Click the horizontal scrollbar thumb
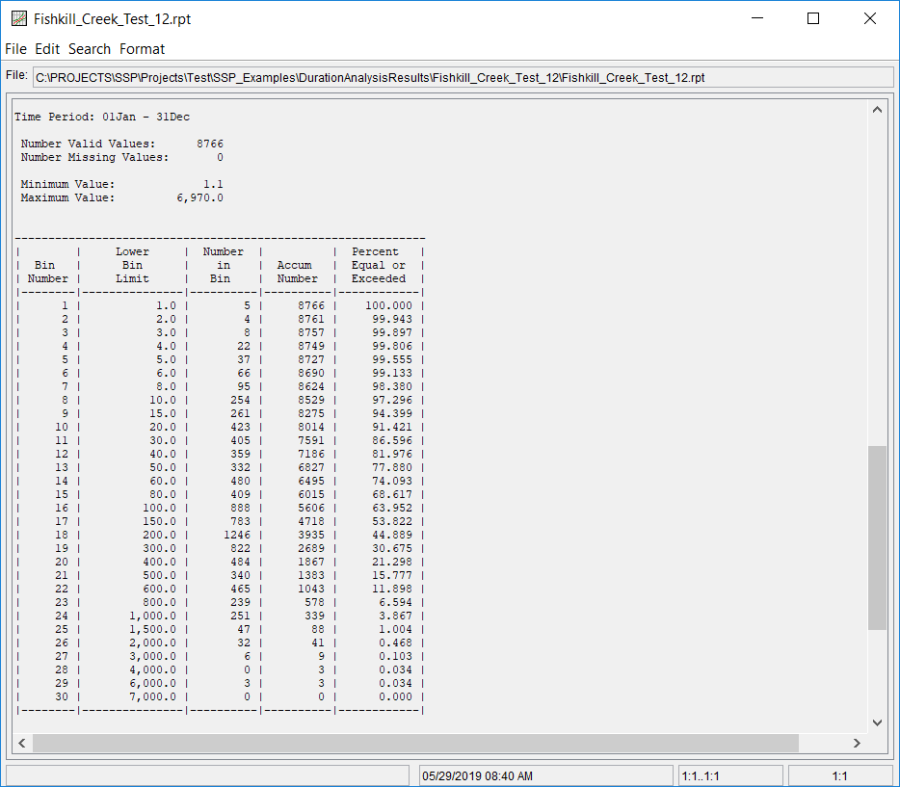 [416, 743]
